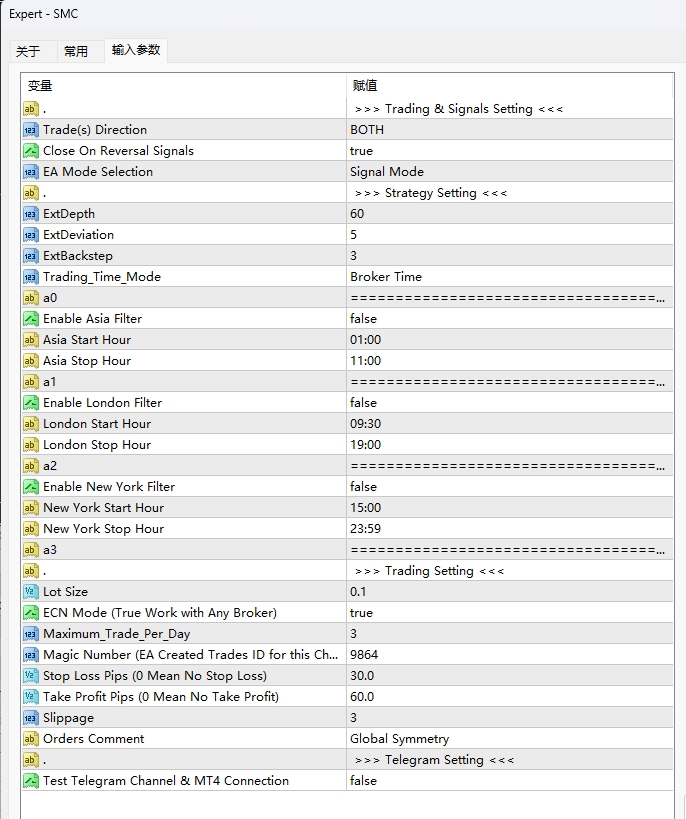This screenshot has width=686, height=819.
Task: Click the double-type icon beside Stop Loss Pips
Action: coord(31,676)
